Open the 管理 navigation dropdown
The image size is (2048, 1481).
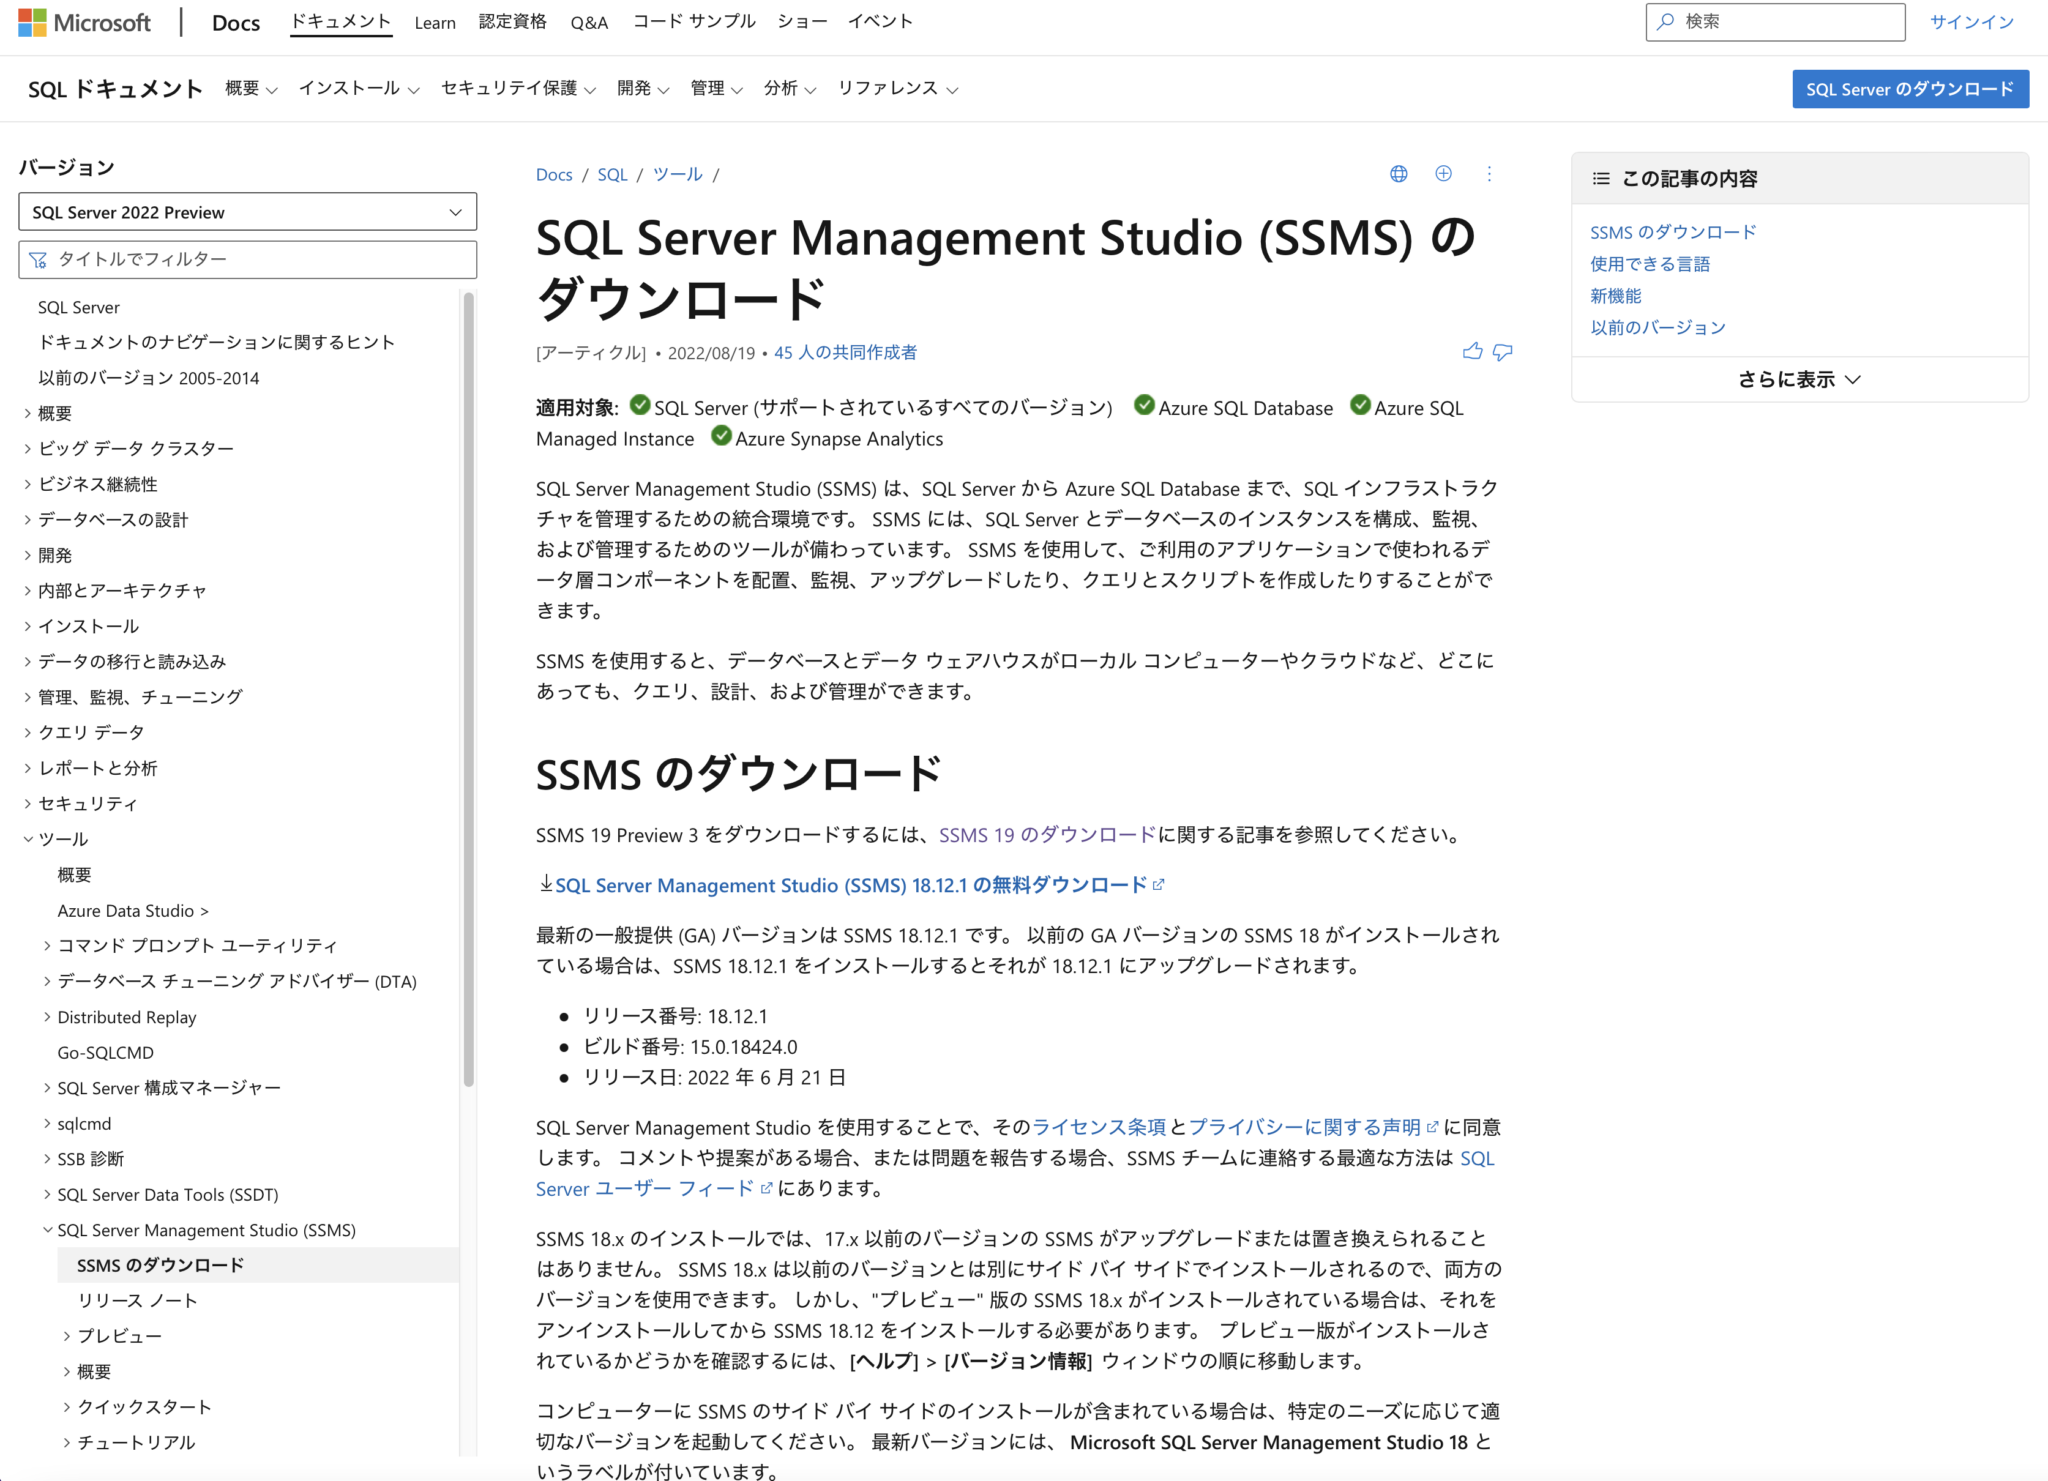[x=716, y=88]
